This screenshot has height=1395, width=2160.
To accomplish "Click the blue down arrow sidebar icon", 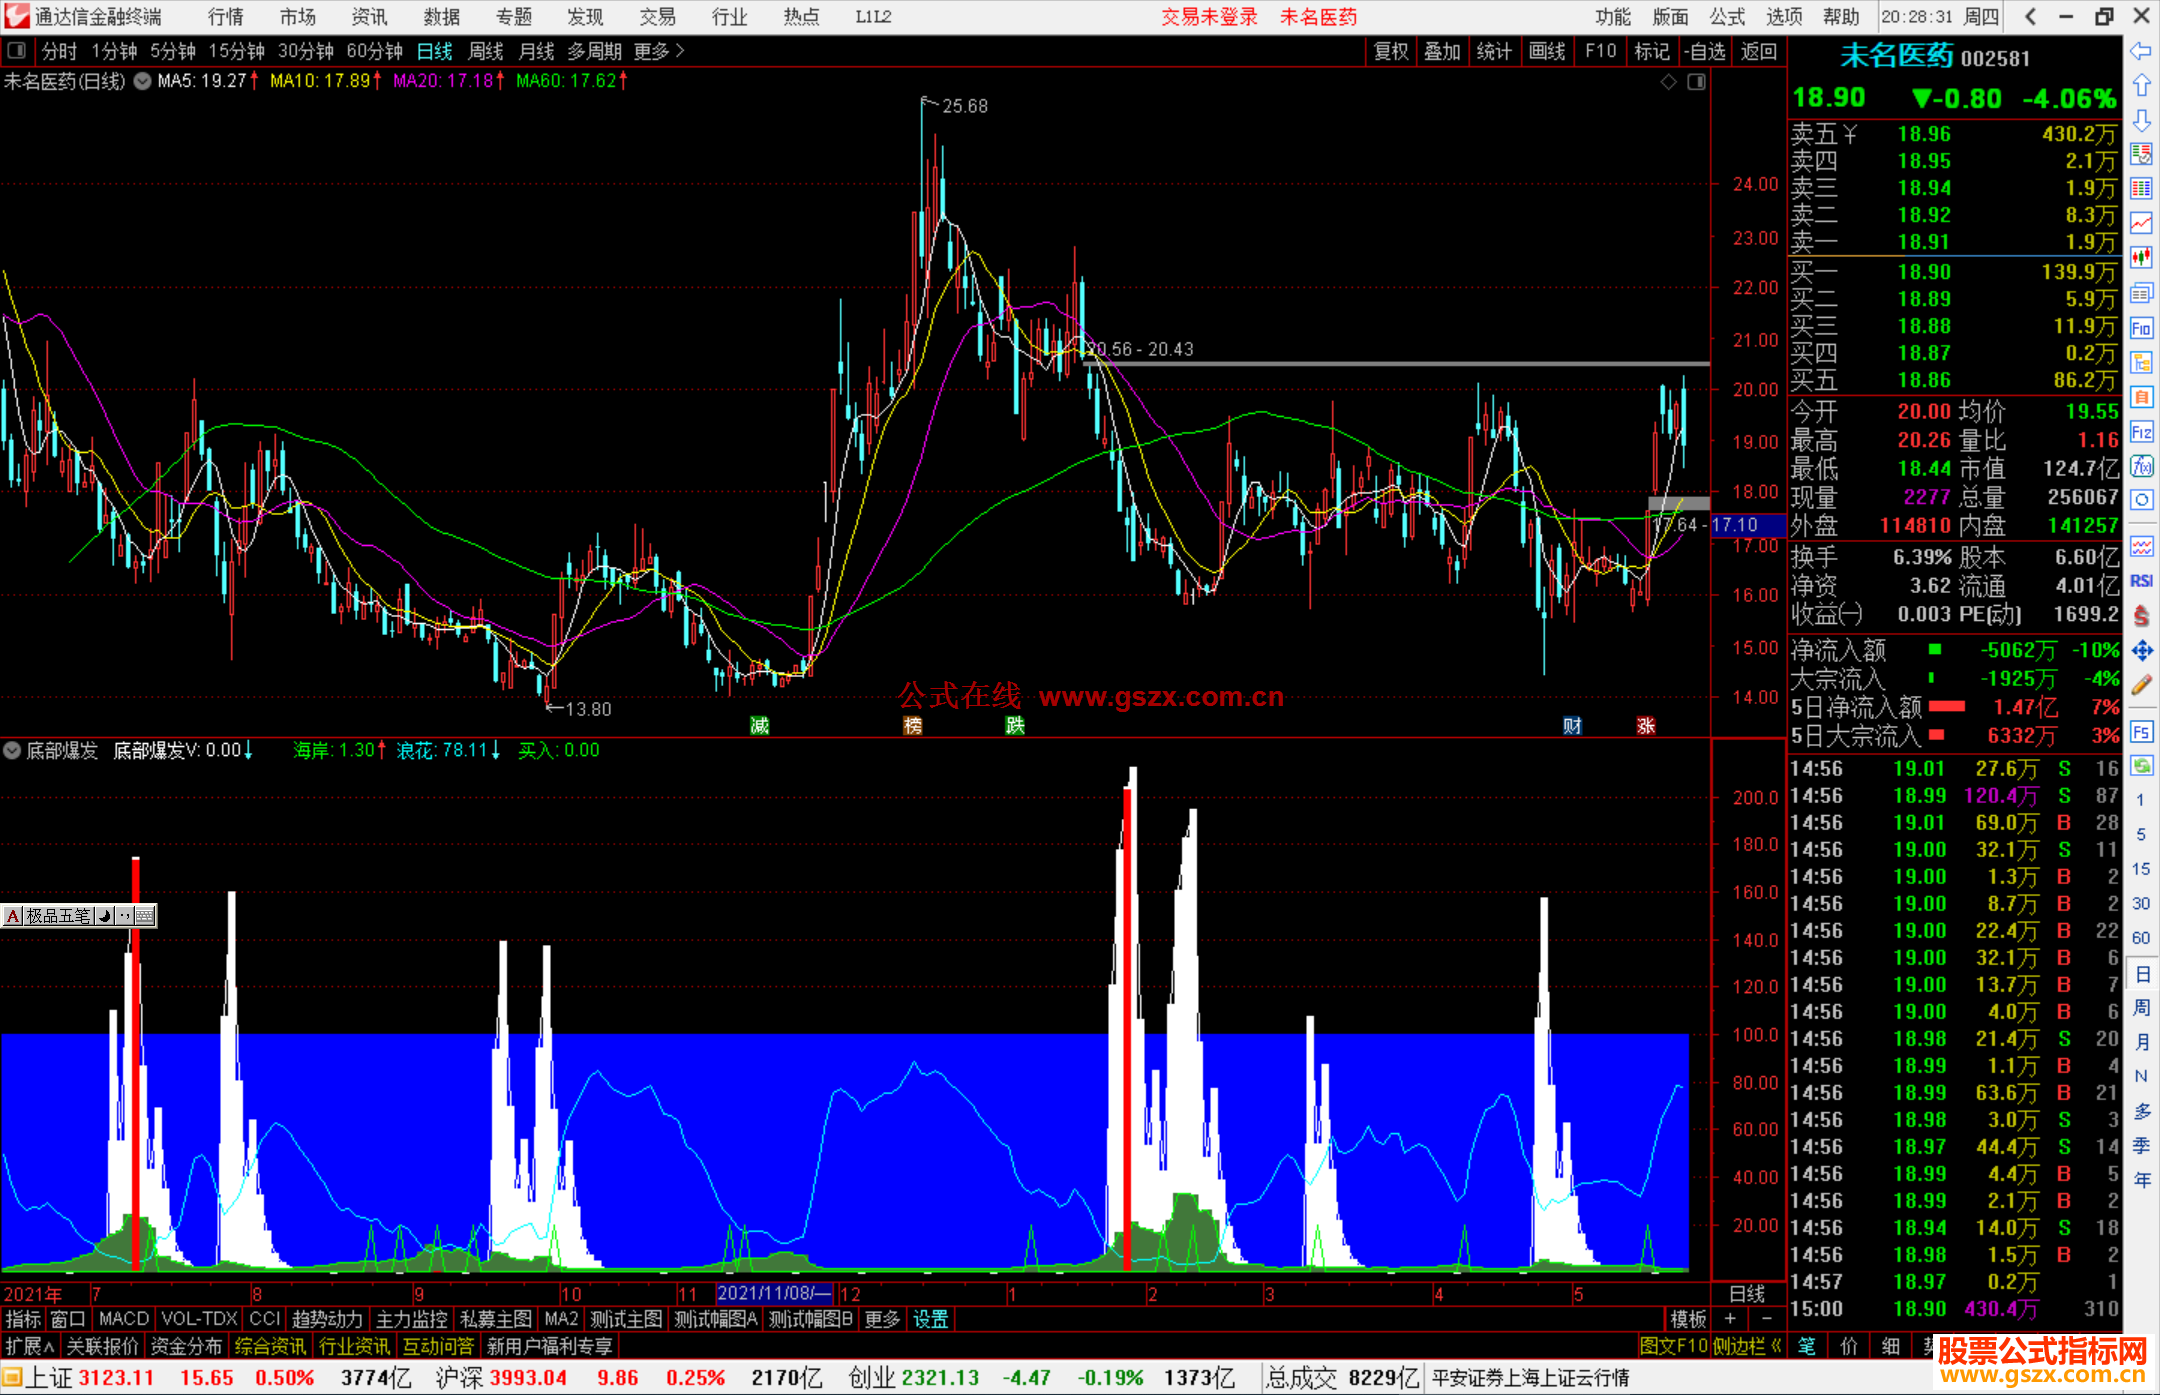I will (x=2141, y=120).
